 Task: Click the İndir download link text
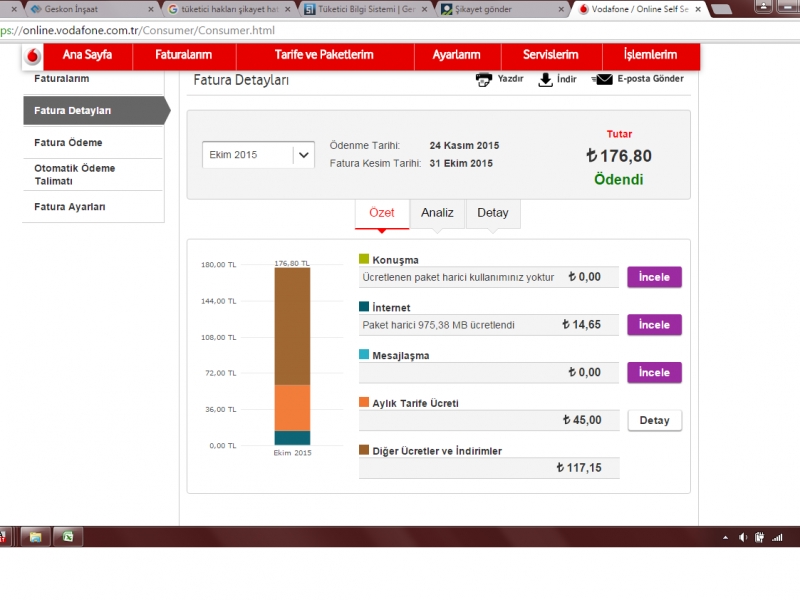coord(567,79)
